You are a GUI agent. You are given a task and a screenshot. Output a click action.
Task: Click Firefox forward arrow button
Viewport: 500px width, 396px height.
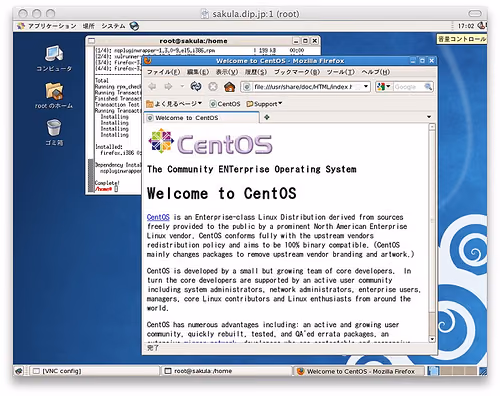168,87
